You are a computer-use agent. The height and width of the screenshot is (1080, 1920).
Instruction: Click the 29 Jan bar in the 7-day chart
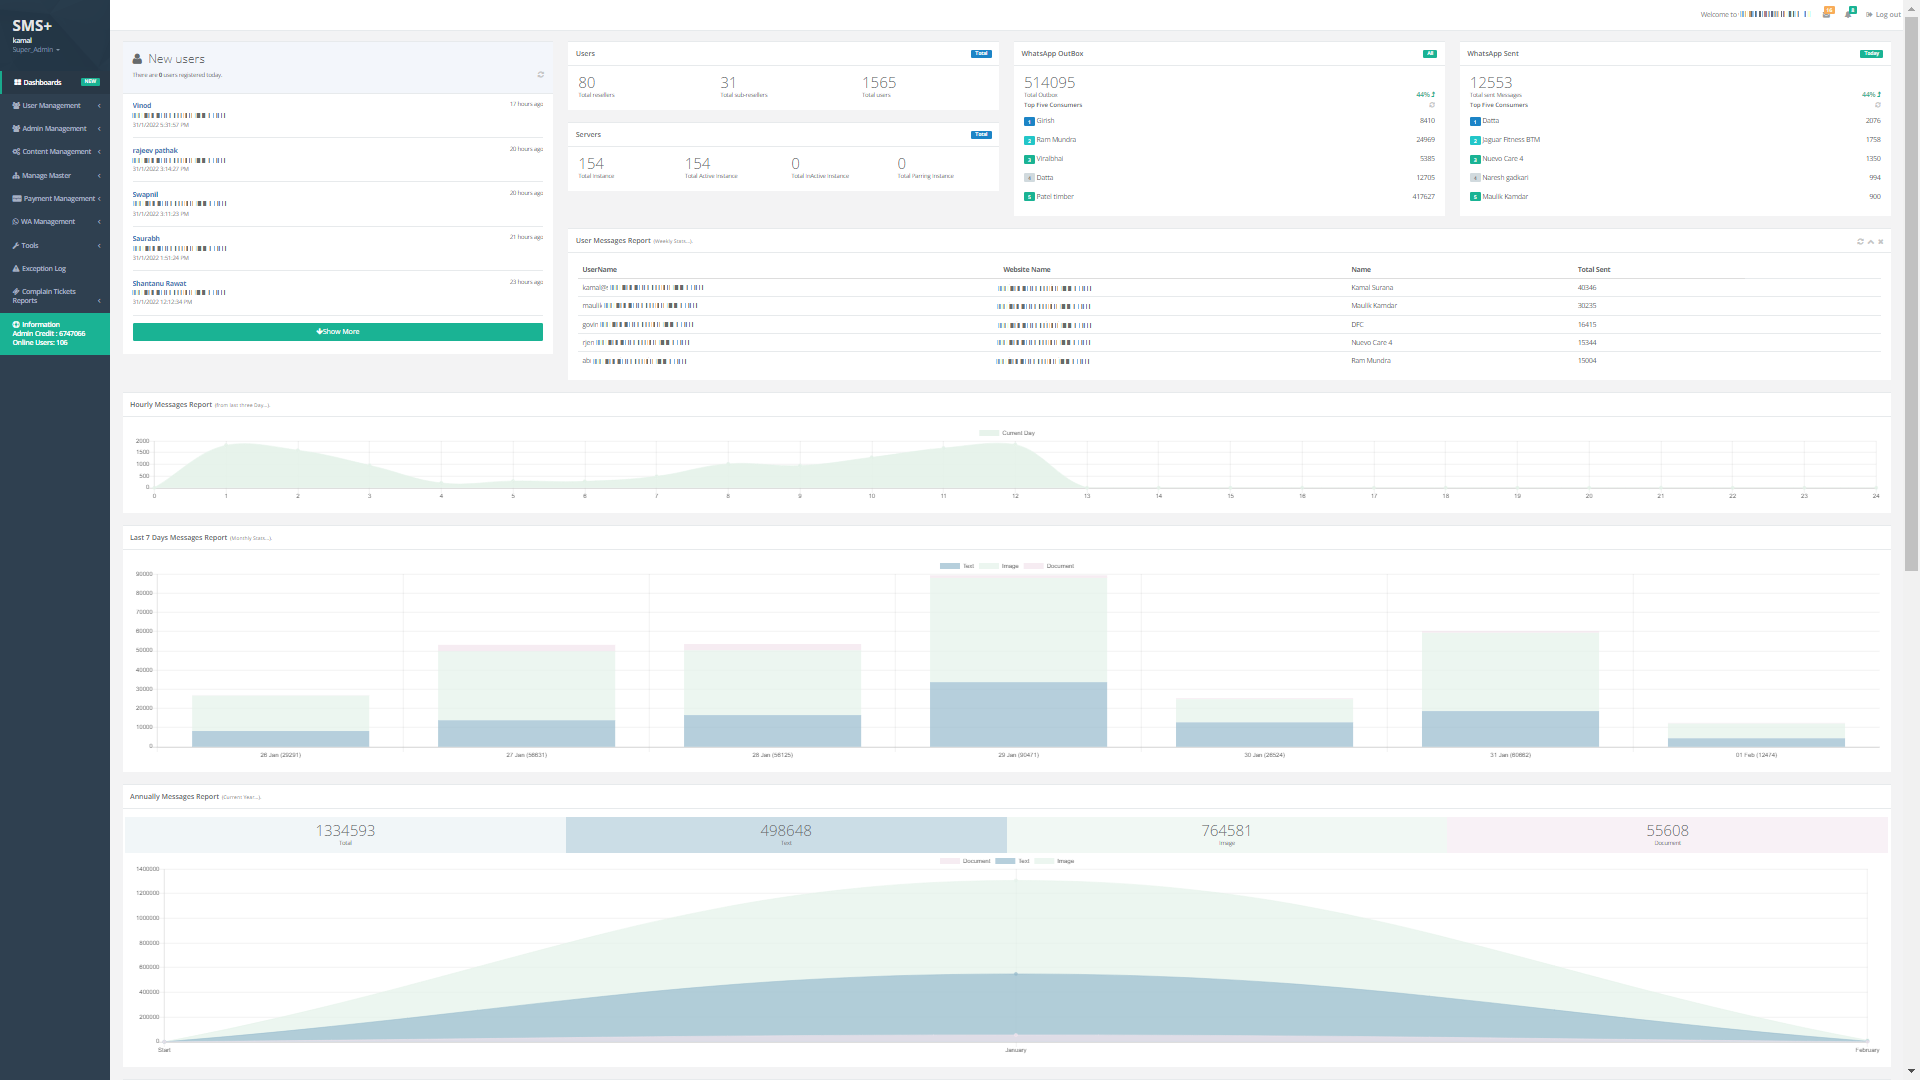[x=1018, y=662]
